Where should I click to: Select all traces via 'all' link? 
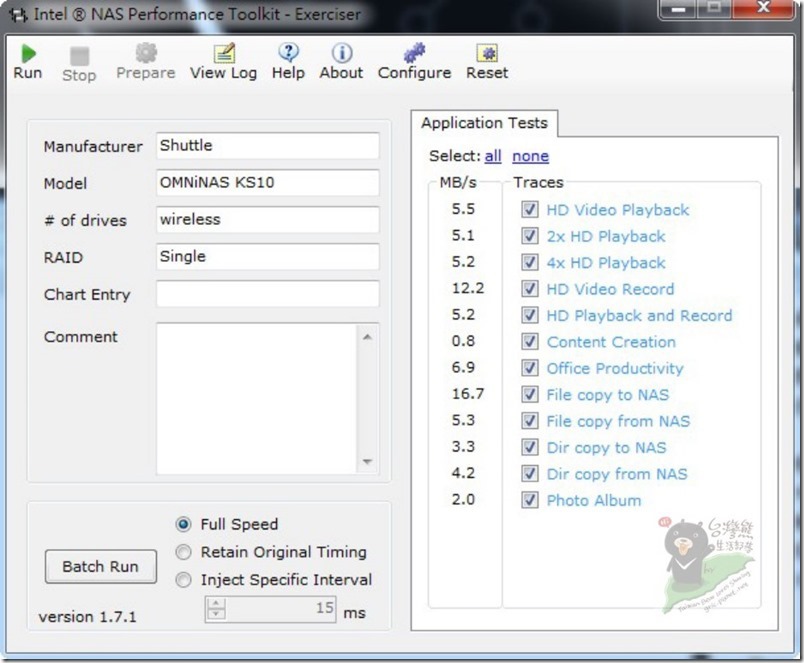(x=493, y=156)
